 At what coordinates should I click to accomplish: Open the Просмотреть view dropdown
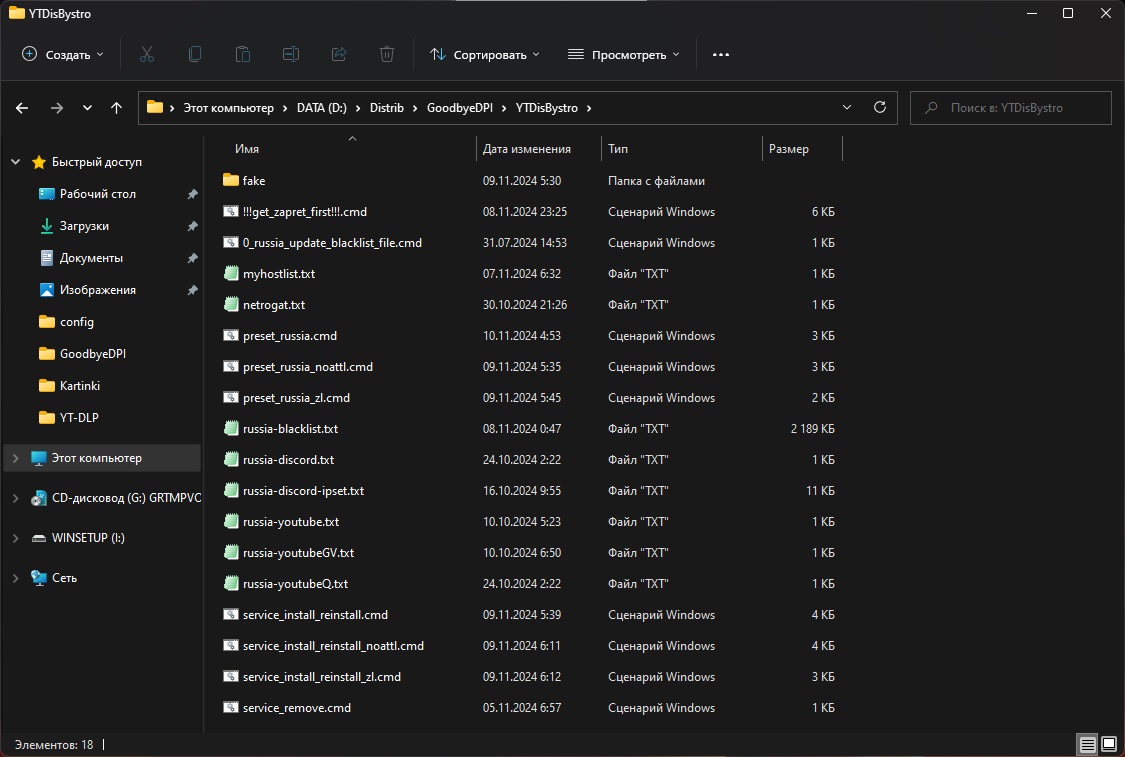point(624,54)
